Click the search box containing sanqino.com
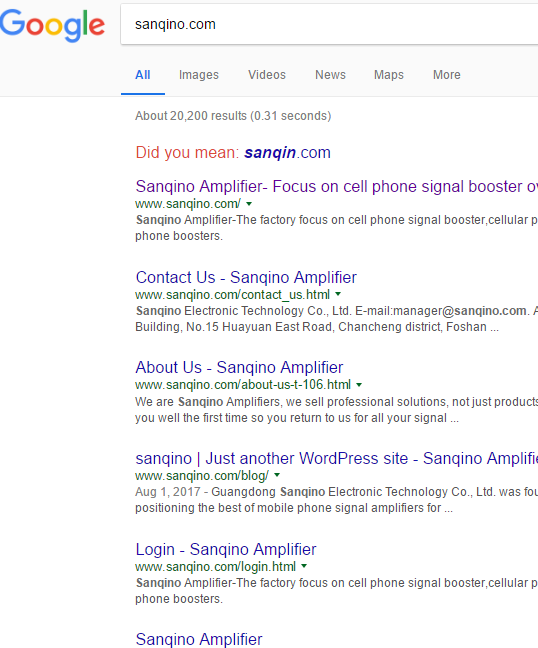This screenshot has height=648, width=538. [x=329, y=24]
